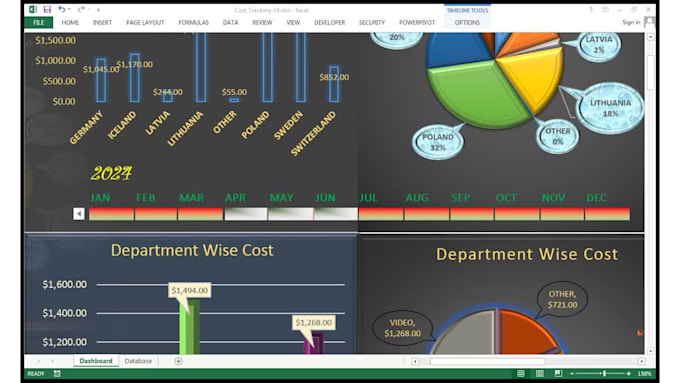Click Ribbon Display Options icon

pos(605,10)
